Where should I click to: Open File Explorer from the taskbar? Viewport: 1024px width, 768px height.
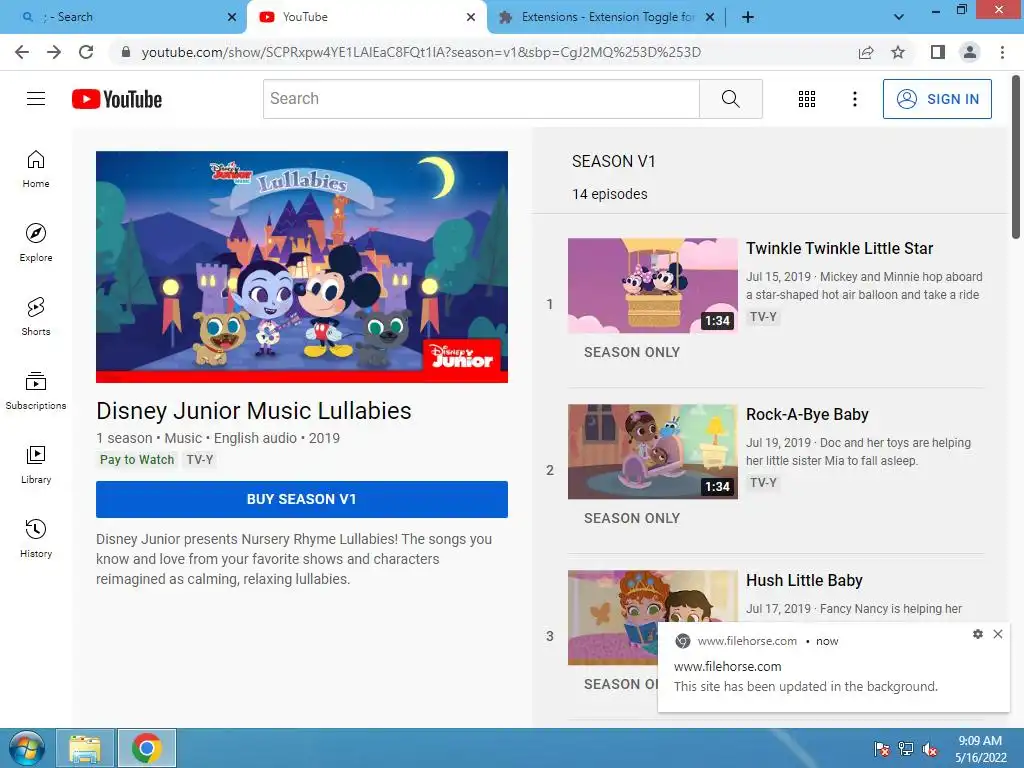coord(85,748)
